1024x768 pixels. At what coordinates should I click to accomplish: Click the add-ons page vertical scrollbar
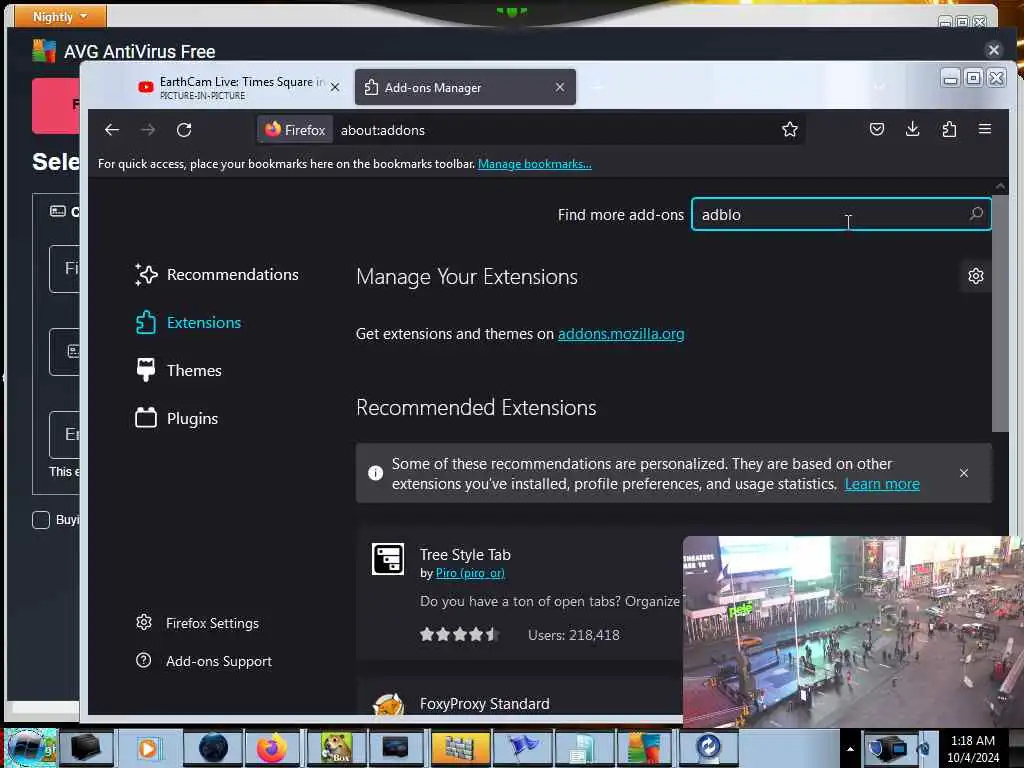[1000, 313]
